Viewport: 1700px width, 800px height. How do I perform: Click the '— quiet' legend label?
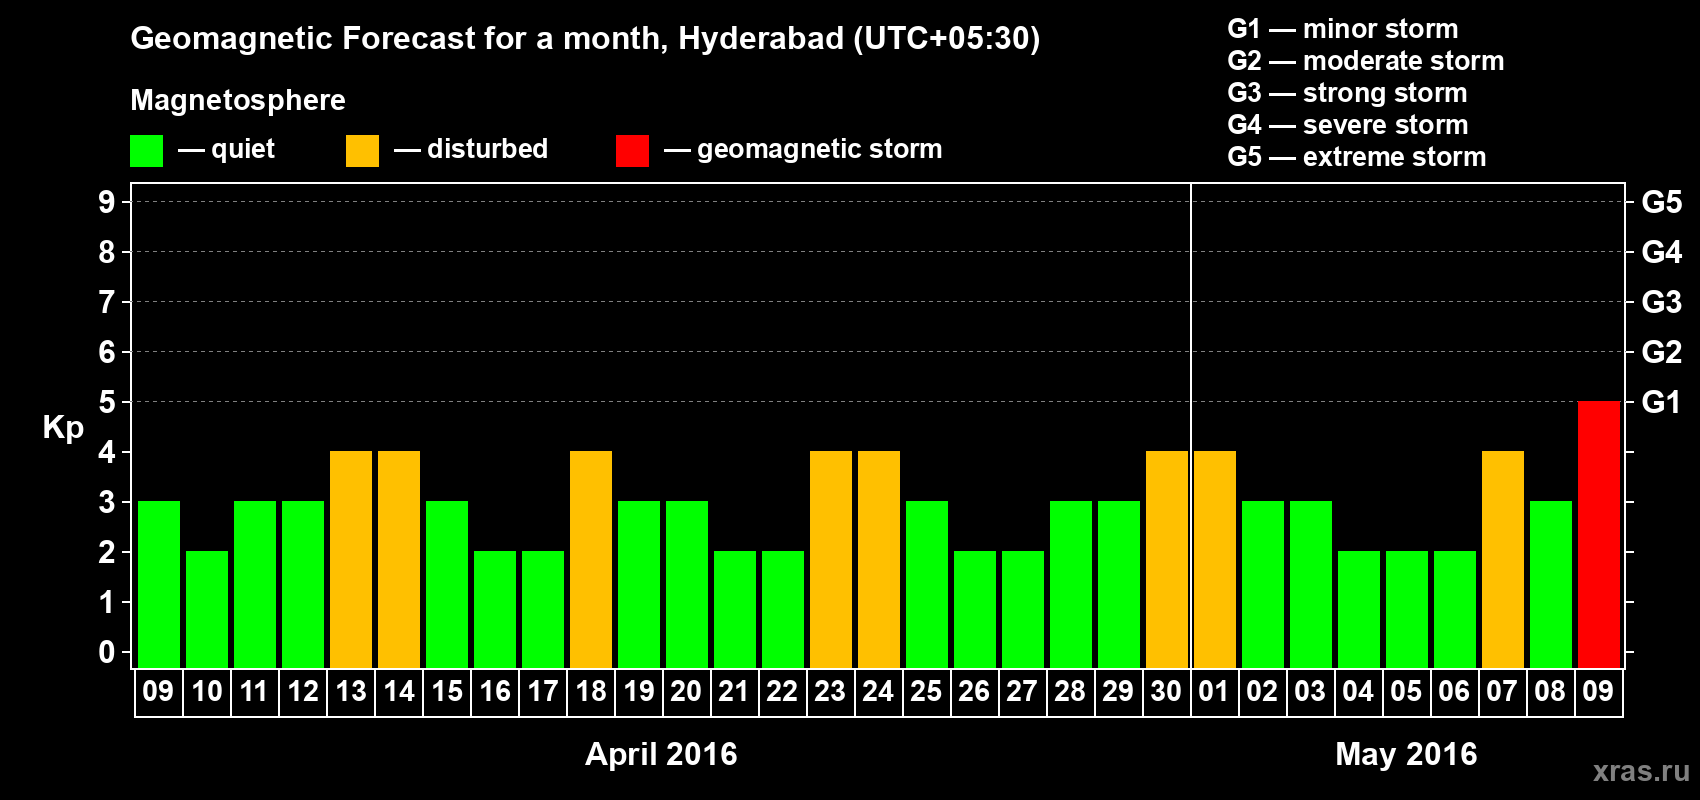[x=226, y=149]
